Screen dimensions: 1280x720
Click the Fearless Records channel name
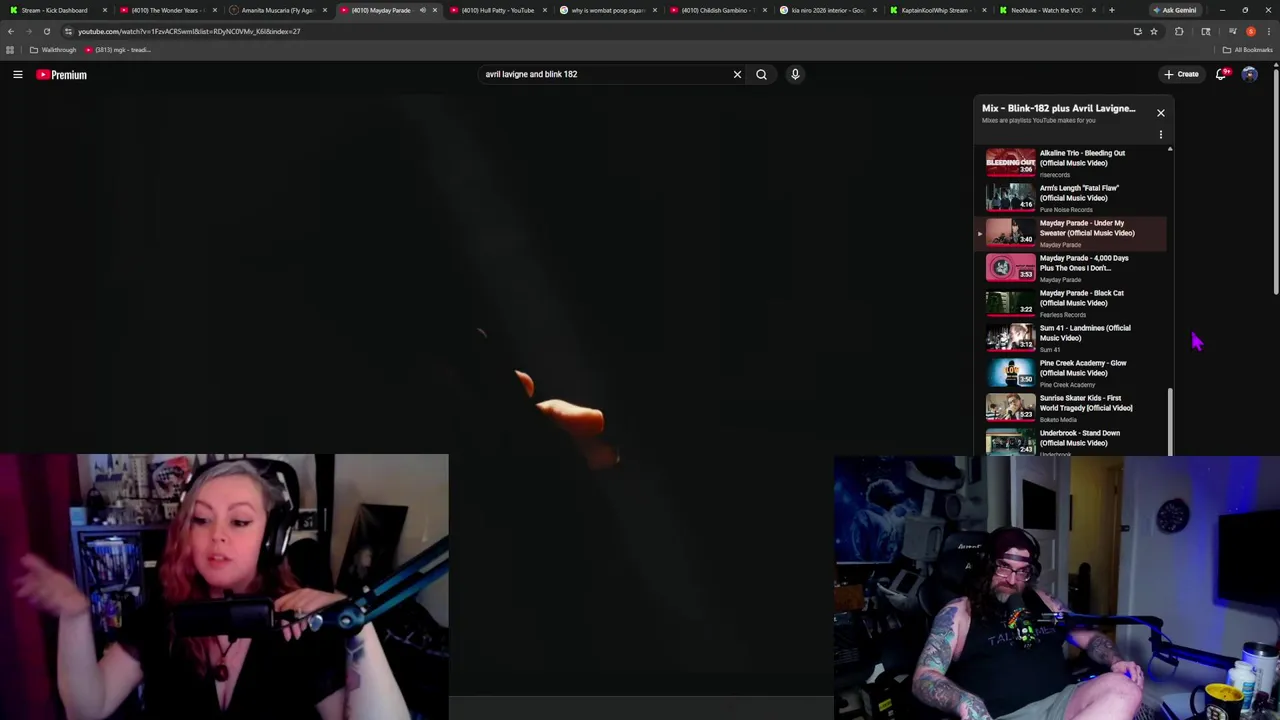click(1063, 315)
